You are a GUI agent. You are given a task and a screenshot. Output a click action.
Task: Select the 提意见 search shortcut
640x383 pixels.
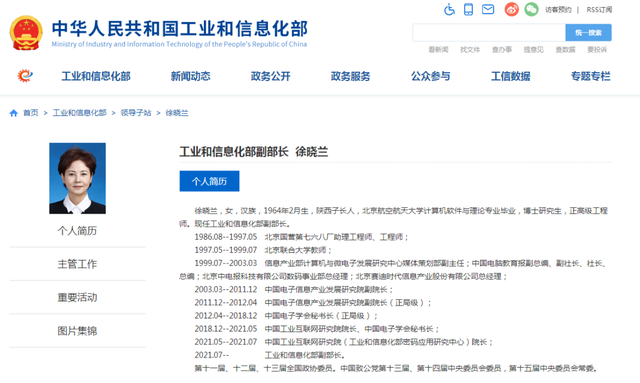(533, 49)
